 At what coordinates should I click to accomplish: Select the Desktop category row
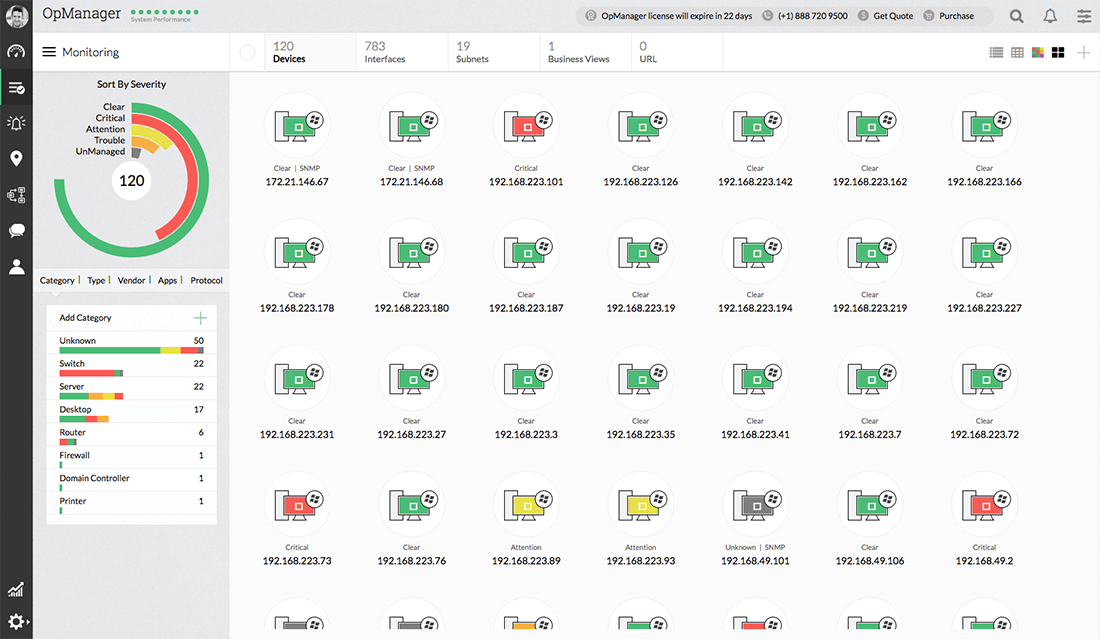point(131,412)
